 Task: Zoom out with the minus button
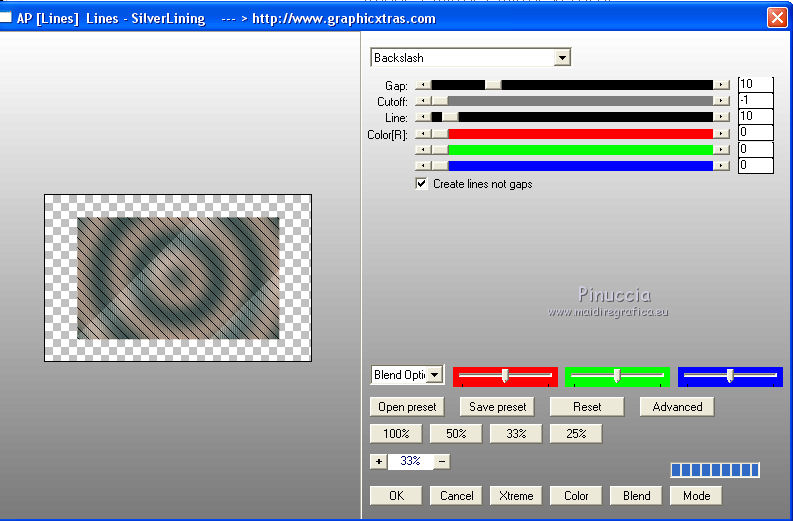[442, 461]
